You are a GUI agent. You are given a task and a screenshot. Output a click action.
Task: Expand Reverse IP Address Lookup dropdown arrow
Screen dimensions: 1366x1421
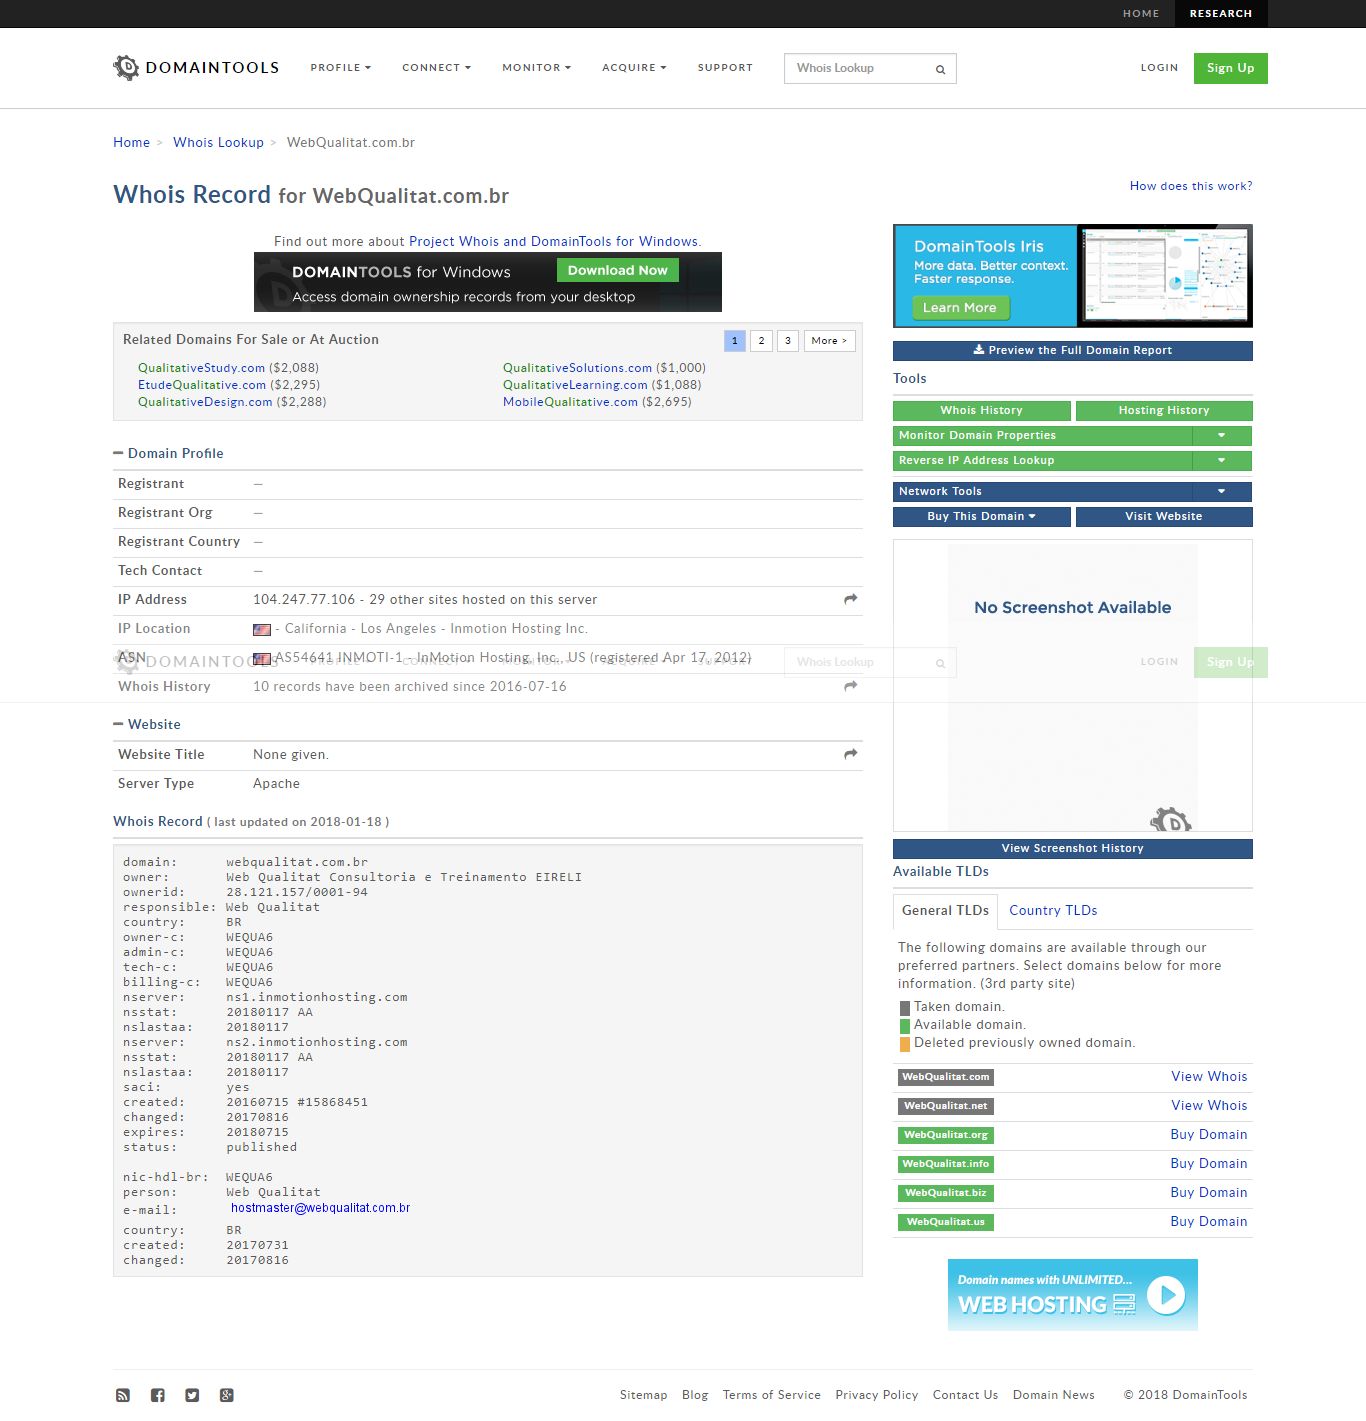1222,461
